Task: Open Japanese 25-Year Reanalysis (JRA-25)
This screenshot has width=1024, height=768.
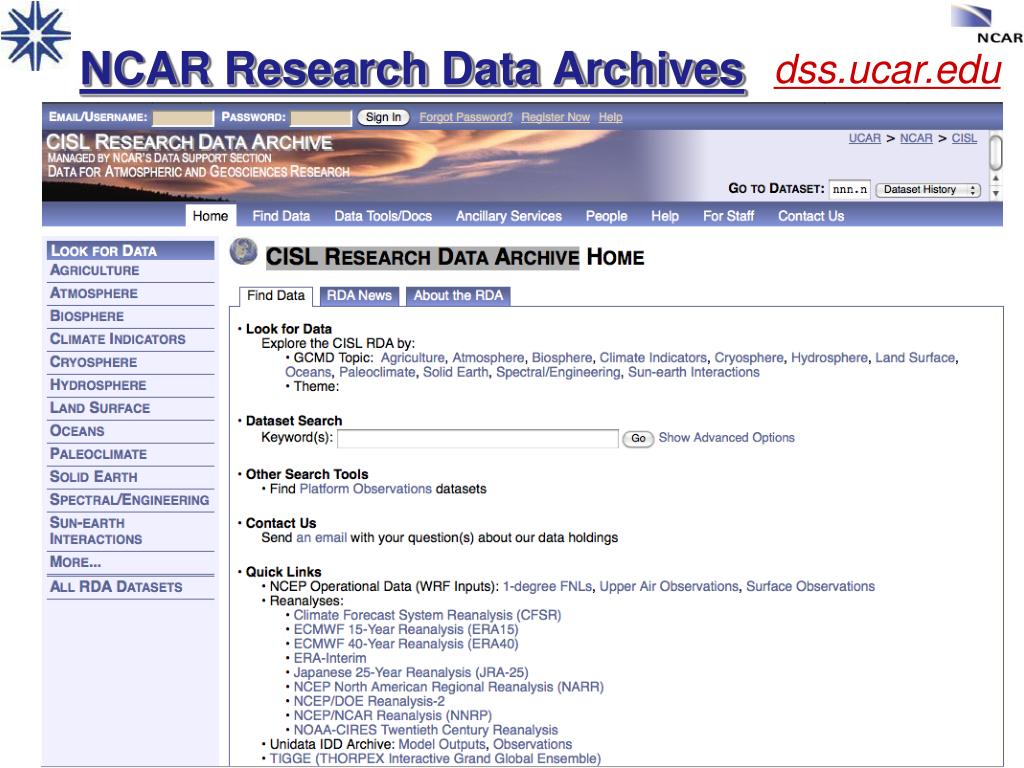Action: click(411, 673)
